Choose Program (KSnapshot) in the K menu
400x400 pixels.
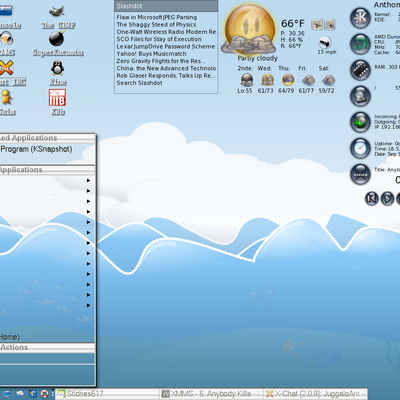36,149
